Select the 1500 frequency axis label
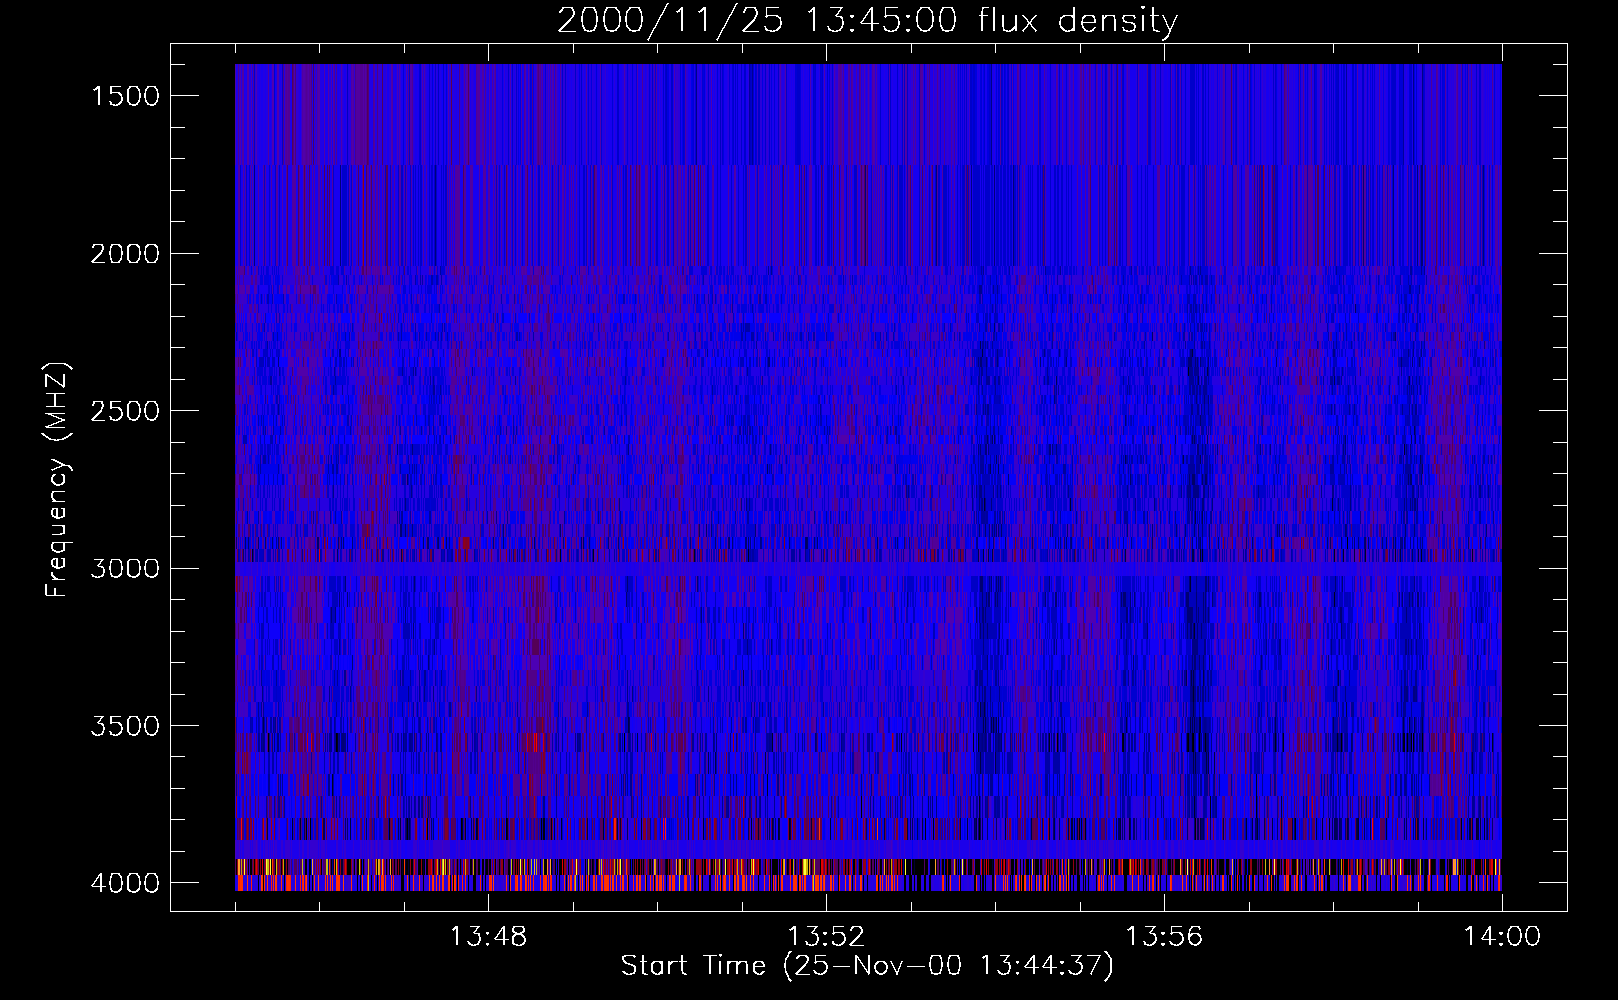Image resolution: width=1618 pixels, height=1000 pixels. (x=125, y=96)
